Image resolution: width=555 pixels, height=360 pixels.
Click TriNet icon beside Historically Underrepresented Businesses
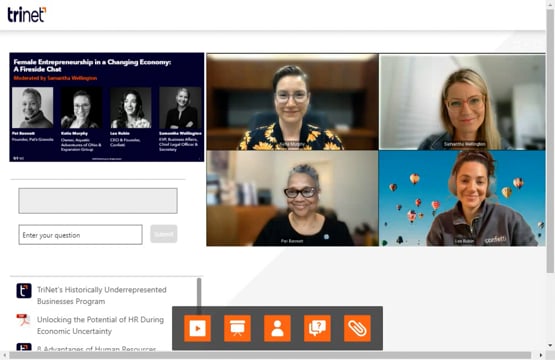tap(24, 291)
